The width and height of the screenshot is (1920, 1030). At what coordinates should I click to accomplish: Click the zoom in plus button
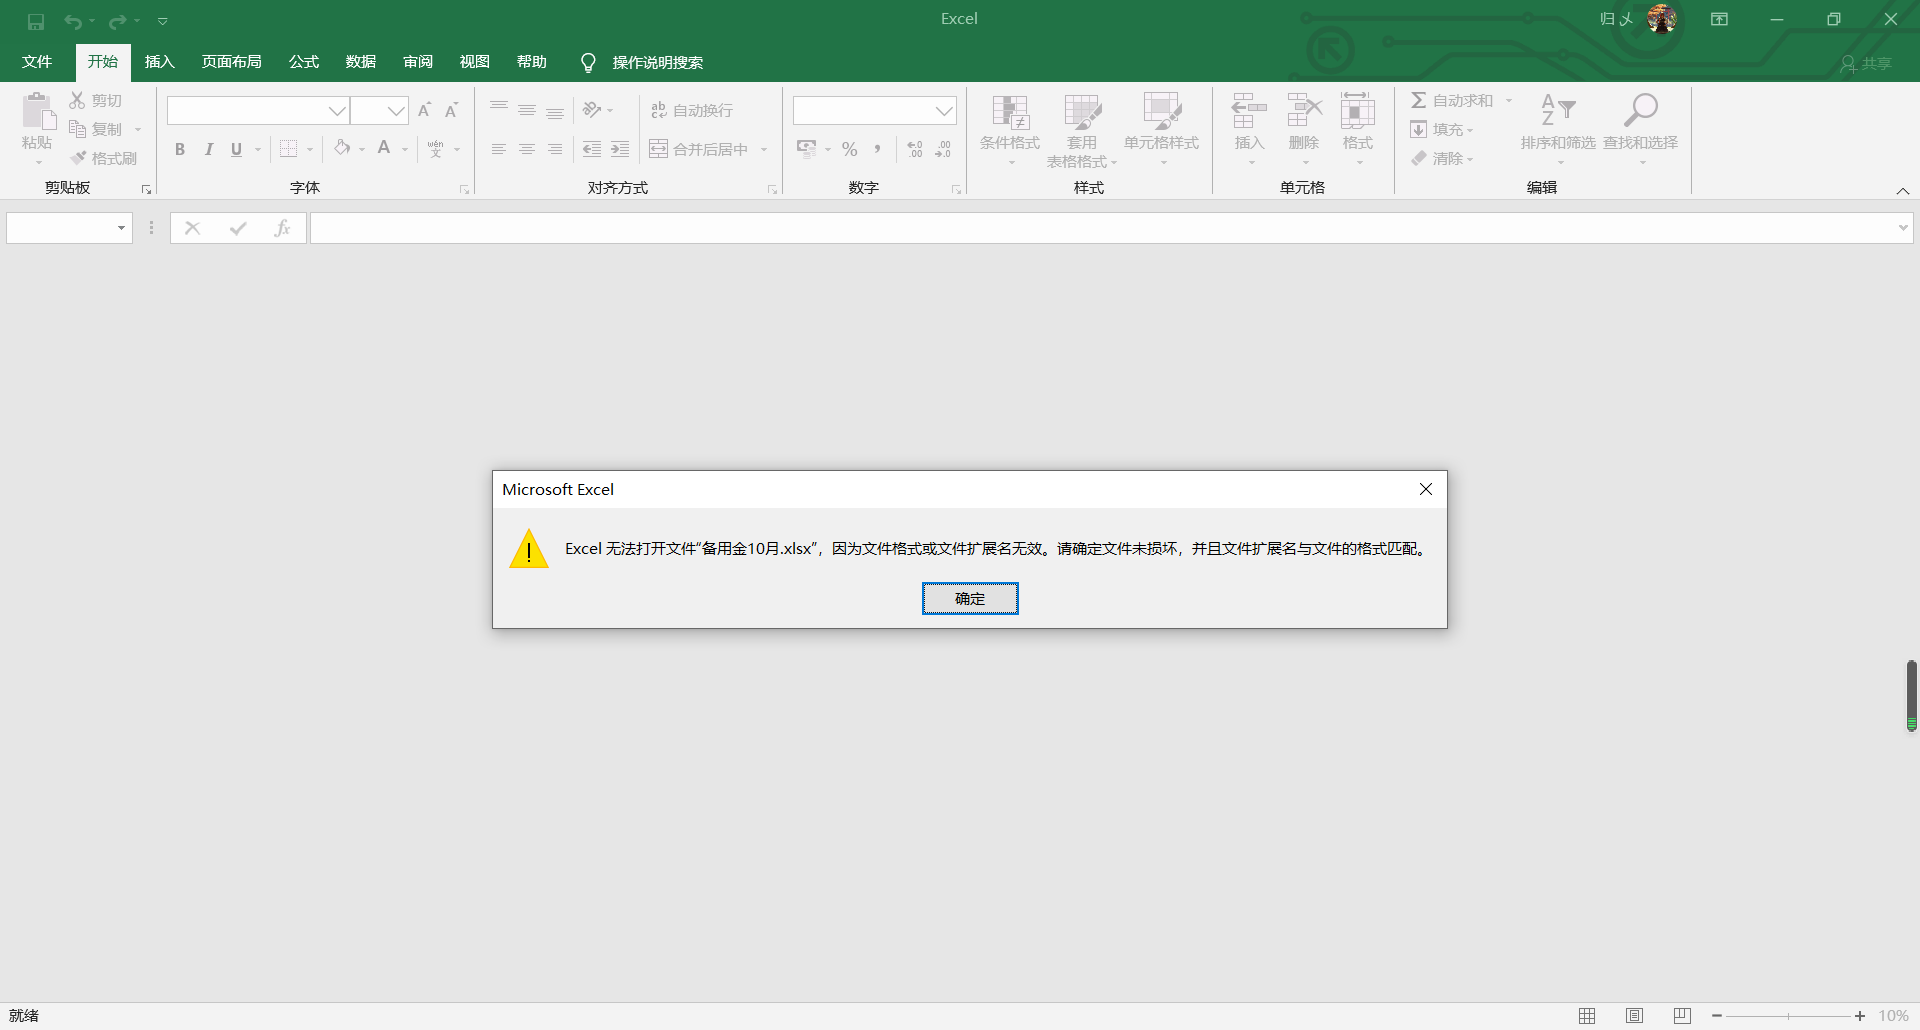coord(1860,1016)
